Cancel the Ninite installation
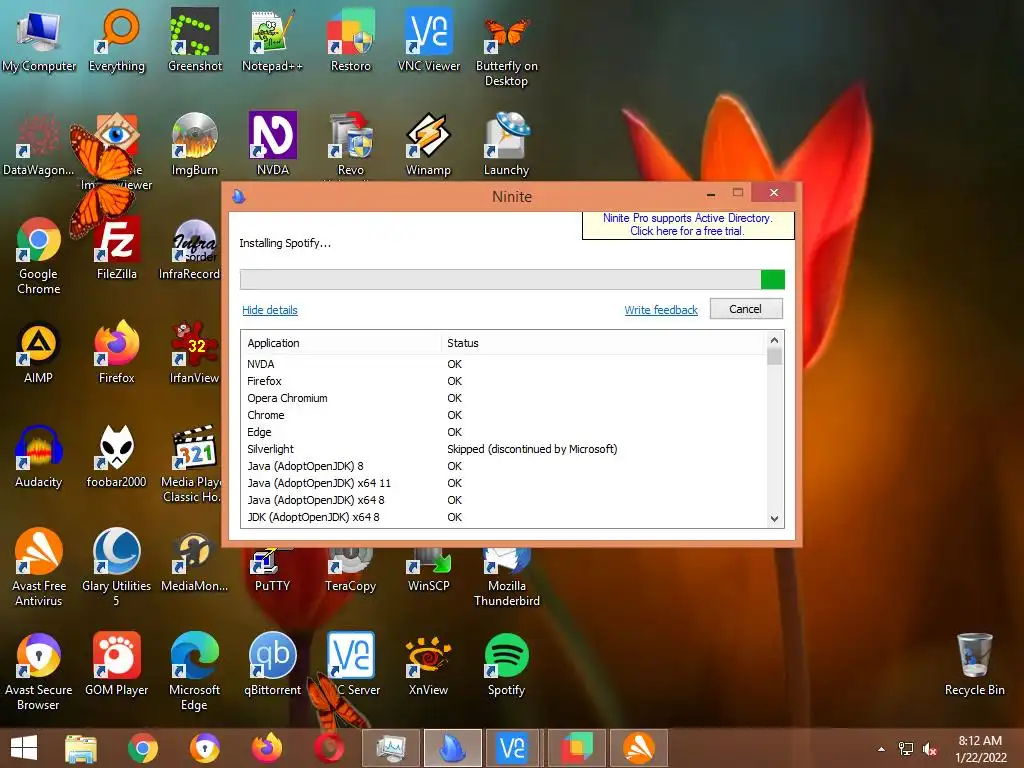 tap(746, 309)
